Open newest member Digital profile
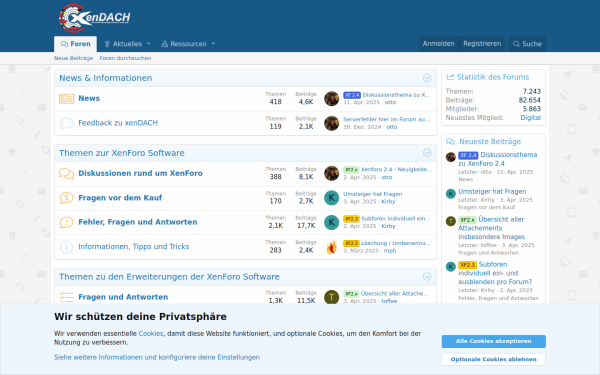This screenshot has width=600, height=375. click(531, 118)
